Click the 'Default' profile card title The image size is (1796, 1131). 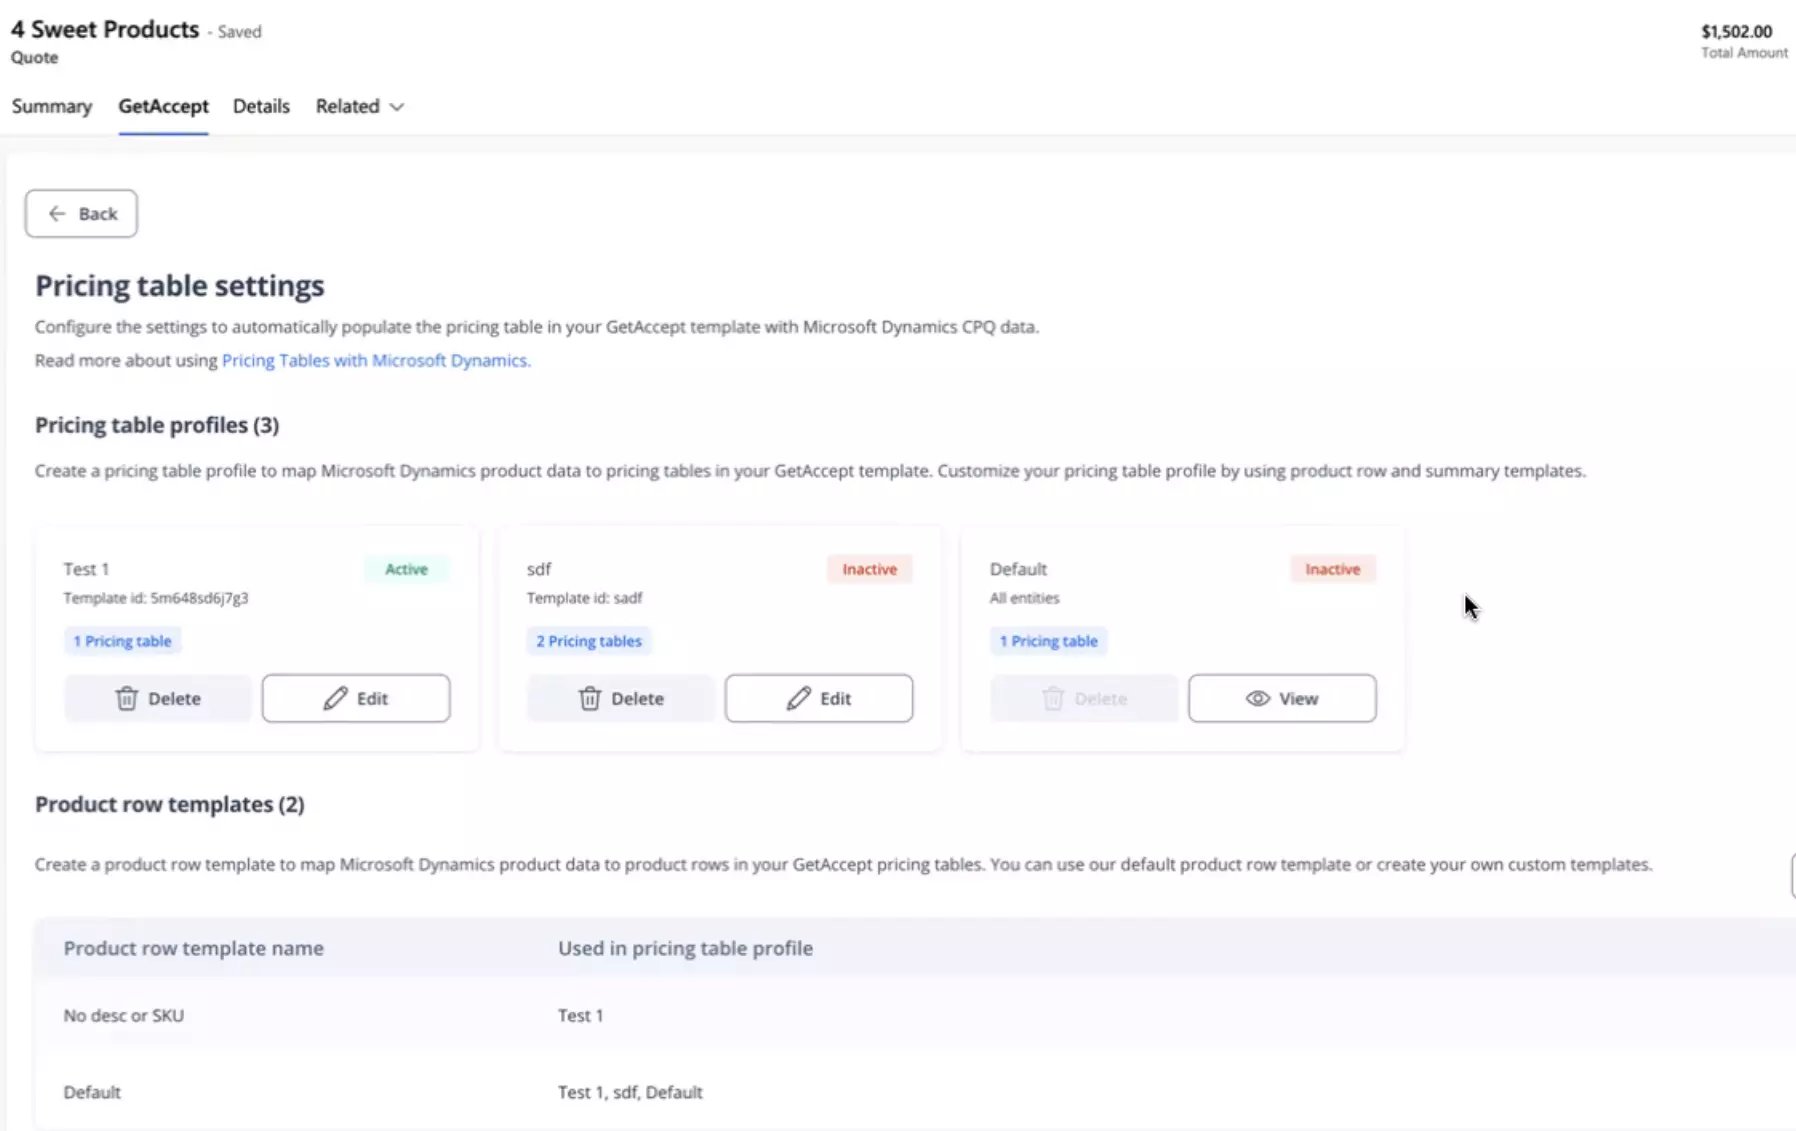(x=1018, y=569)
